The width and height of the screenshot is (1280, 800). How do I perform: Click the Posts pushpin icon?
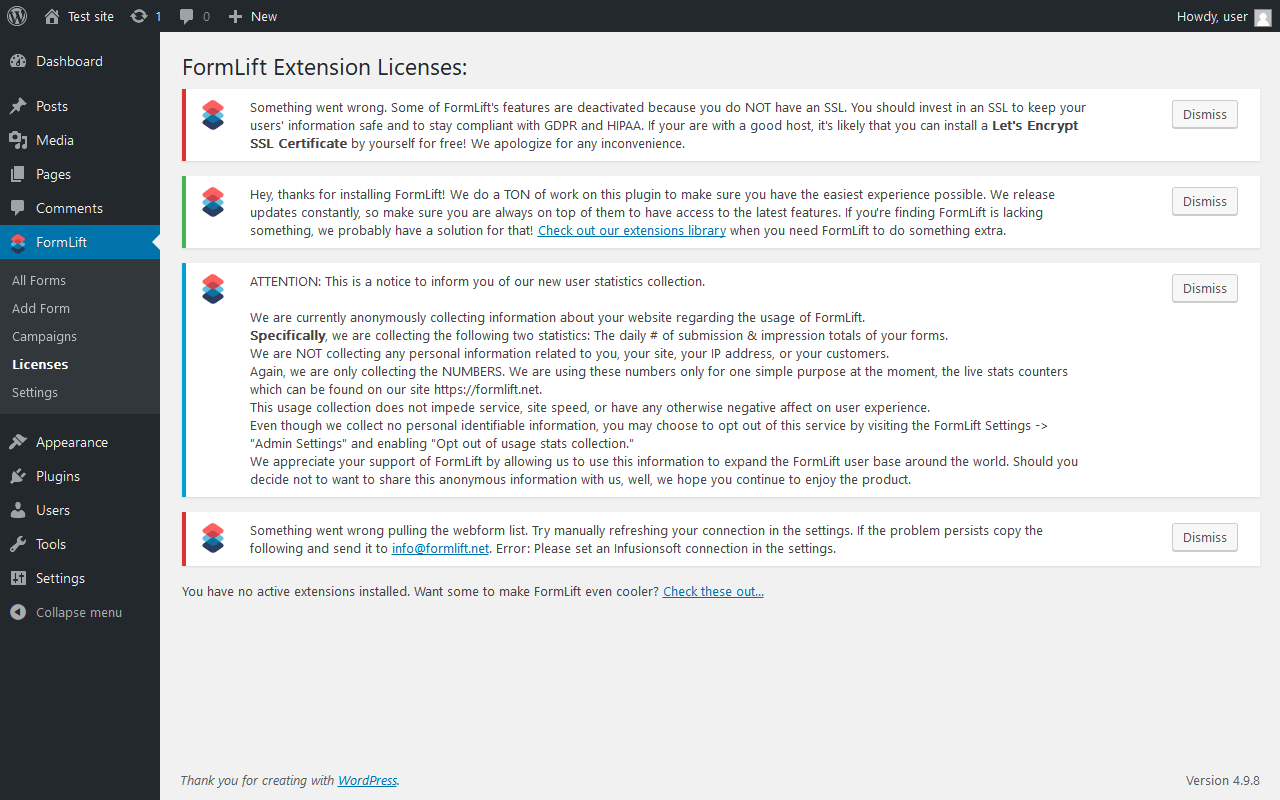tap(18, 106)
